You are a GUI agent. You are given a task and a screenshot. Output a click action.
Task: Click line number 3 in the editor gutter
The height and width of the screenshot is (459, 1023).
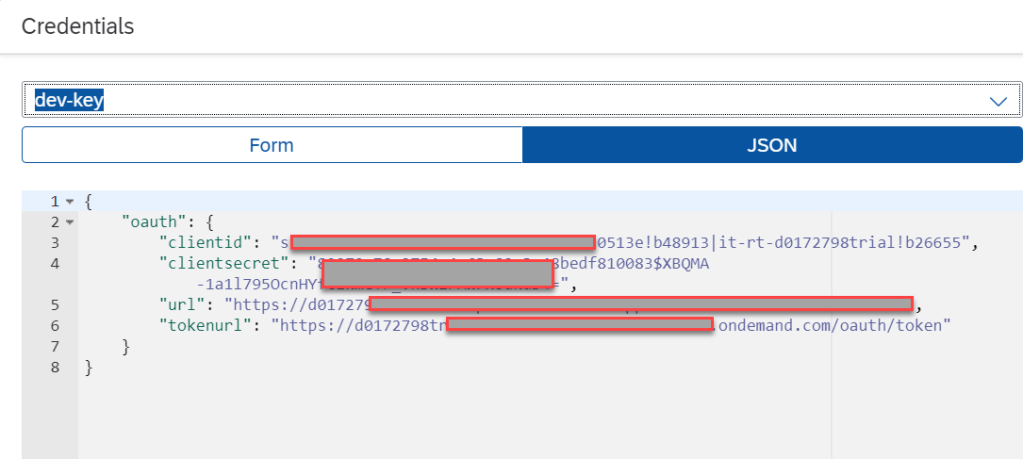(55, 243)
